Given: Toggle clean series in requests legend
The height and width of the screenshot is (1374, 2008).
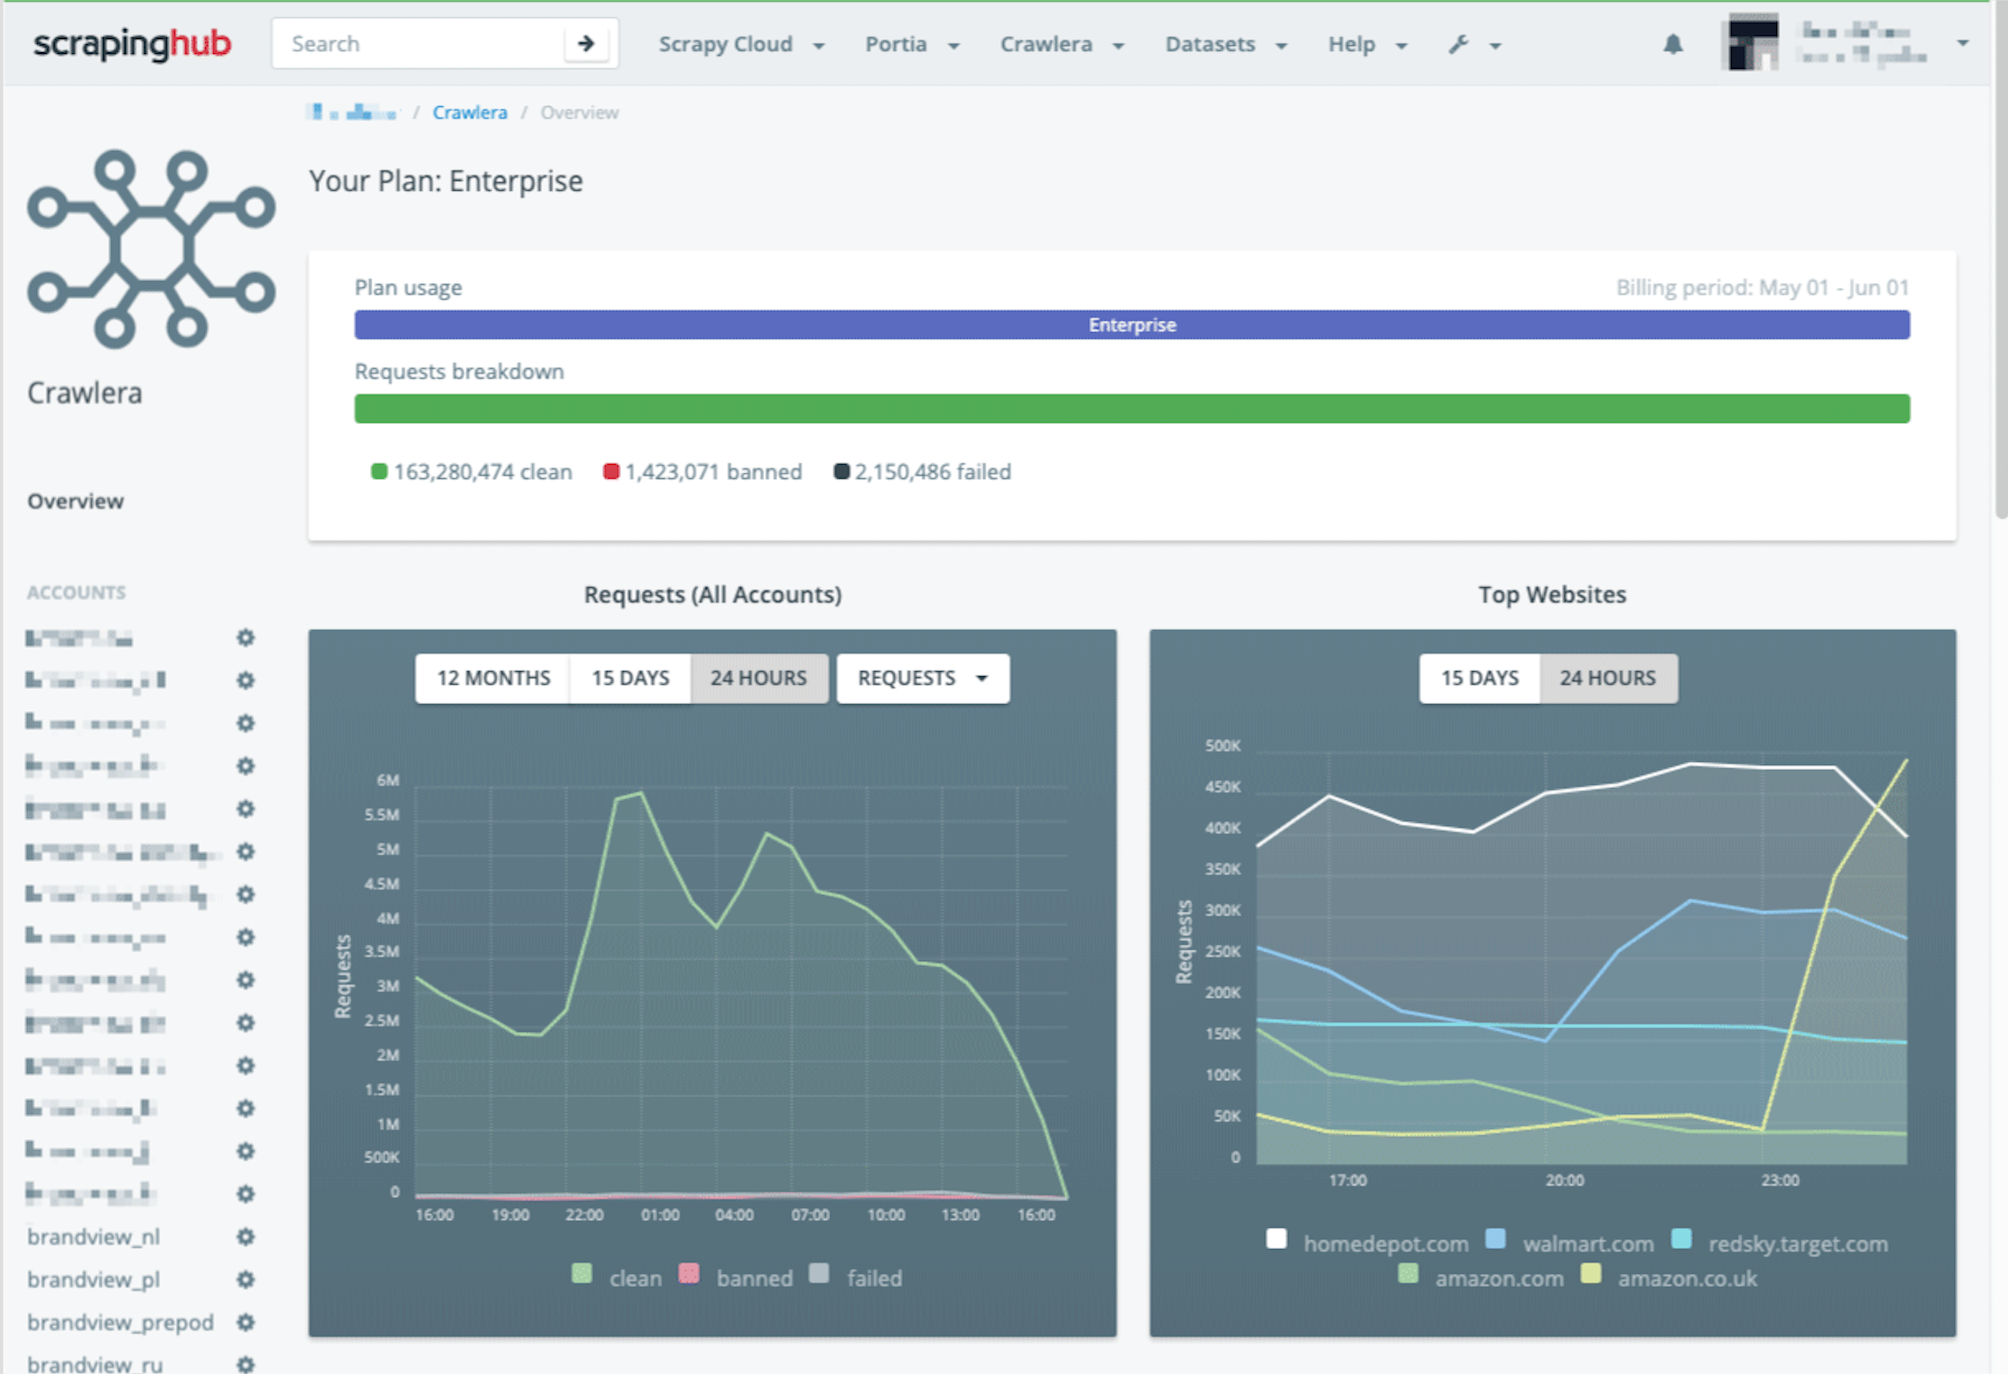Looking at the screenshot, I should pos(617,1277).
